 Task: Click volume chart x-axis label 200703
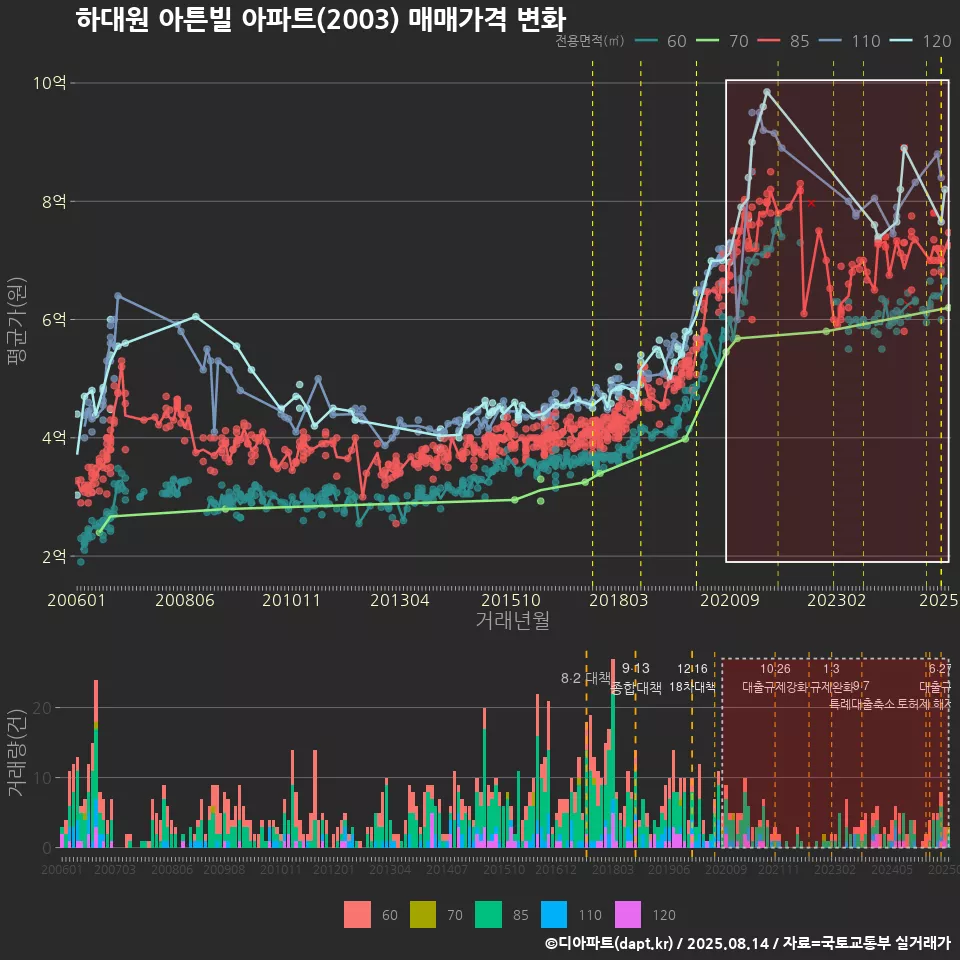[114, 869]
